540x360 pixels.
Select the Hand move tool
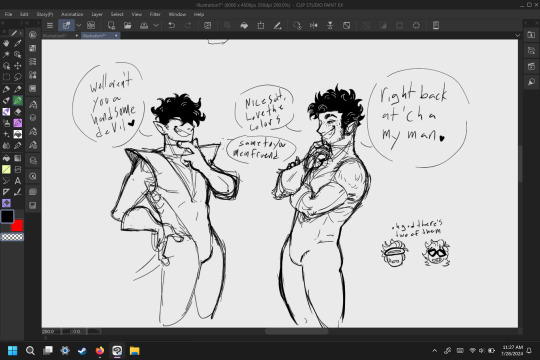(6, 43)
